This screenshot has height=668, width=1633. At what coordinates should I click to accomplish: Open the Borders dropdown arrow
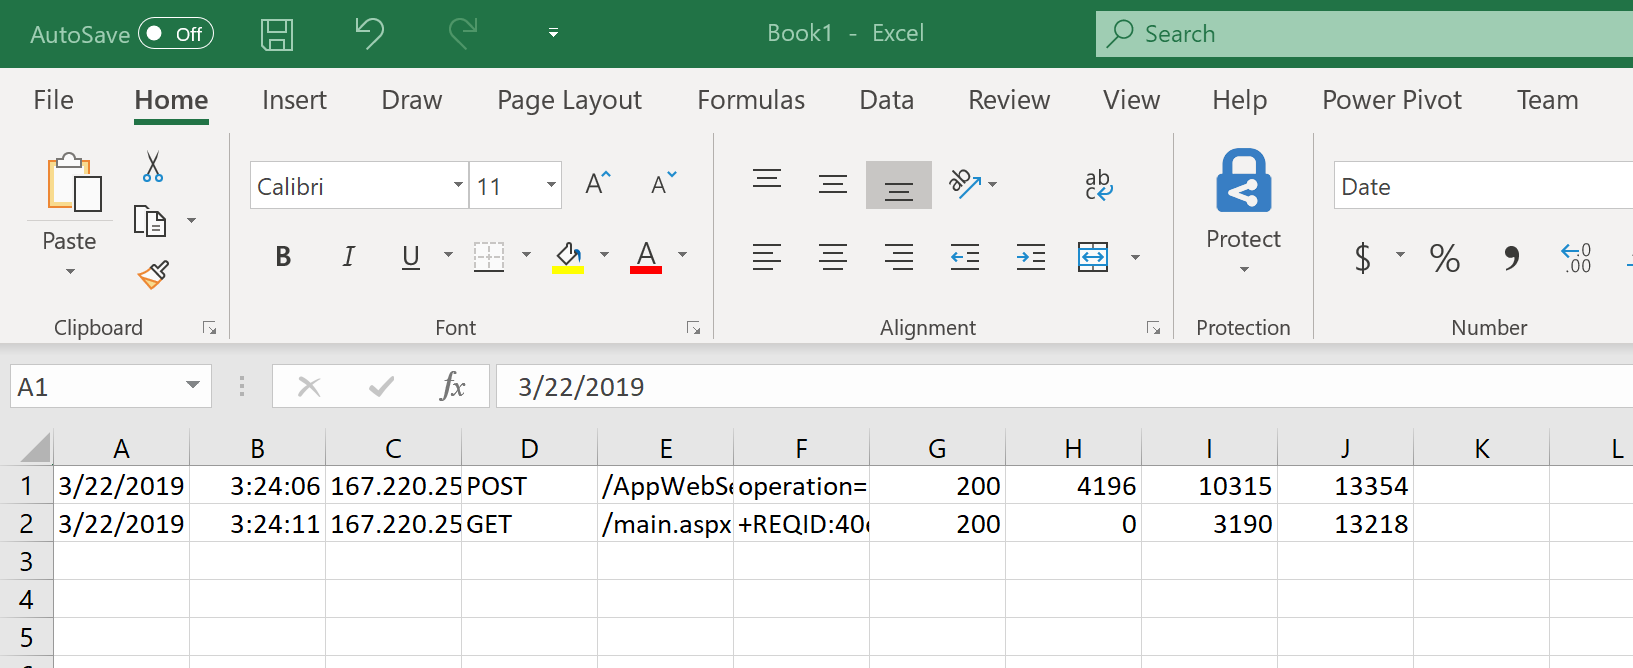point(526,255)
